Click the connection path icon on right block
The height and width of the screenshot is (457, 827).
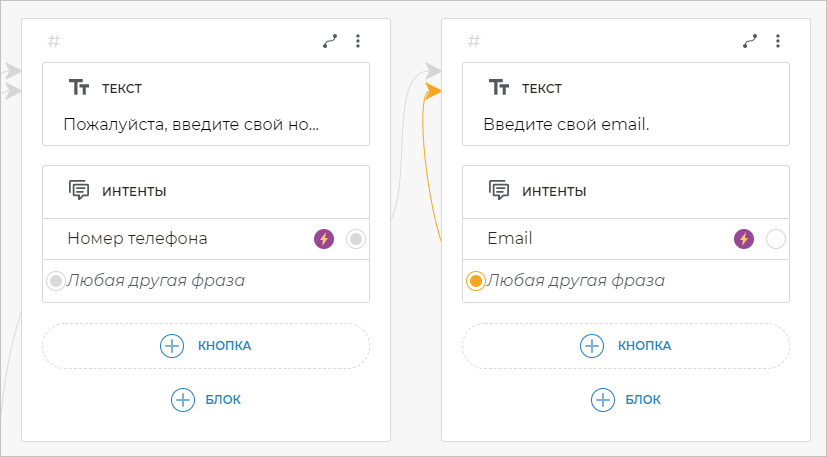click(x=750, y=41)
